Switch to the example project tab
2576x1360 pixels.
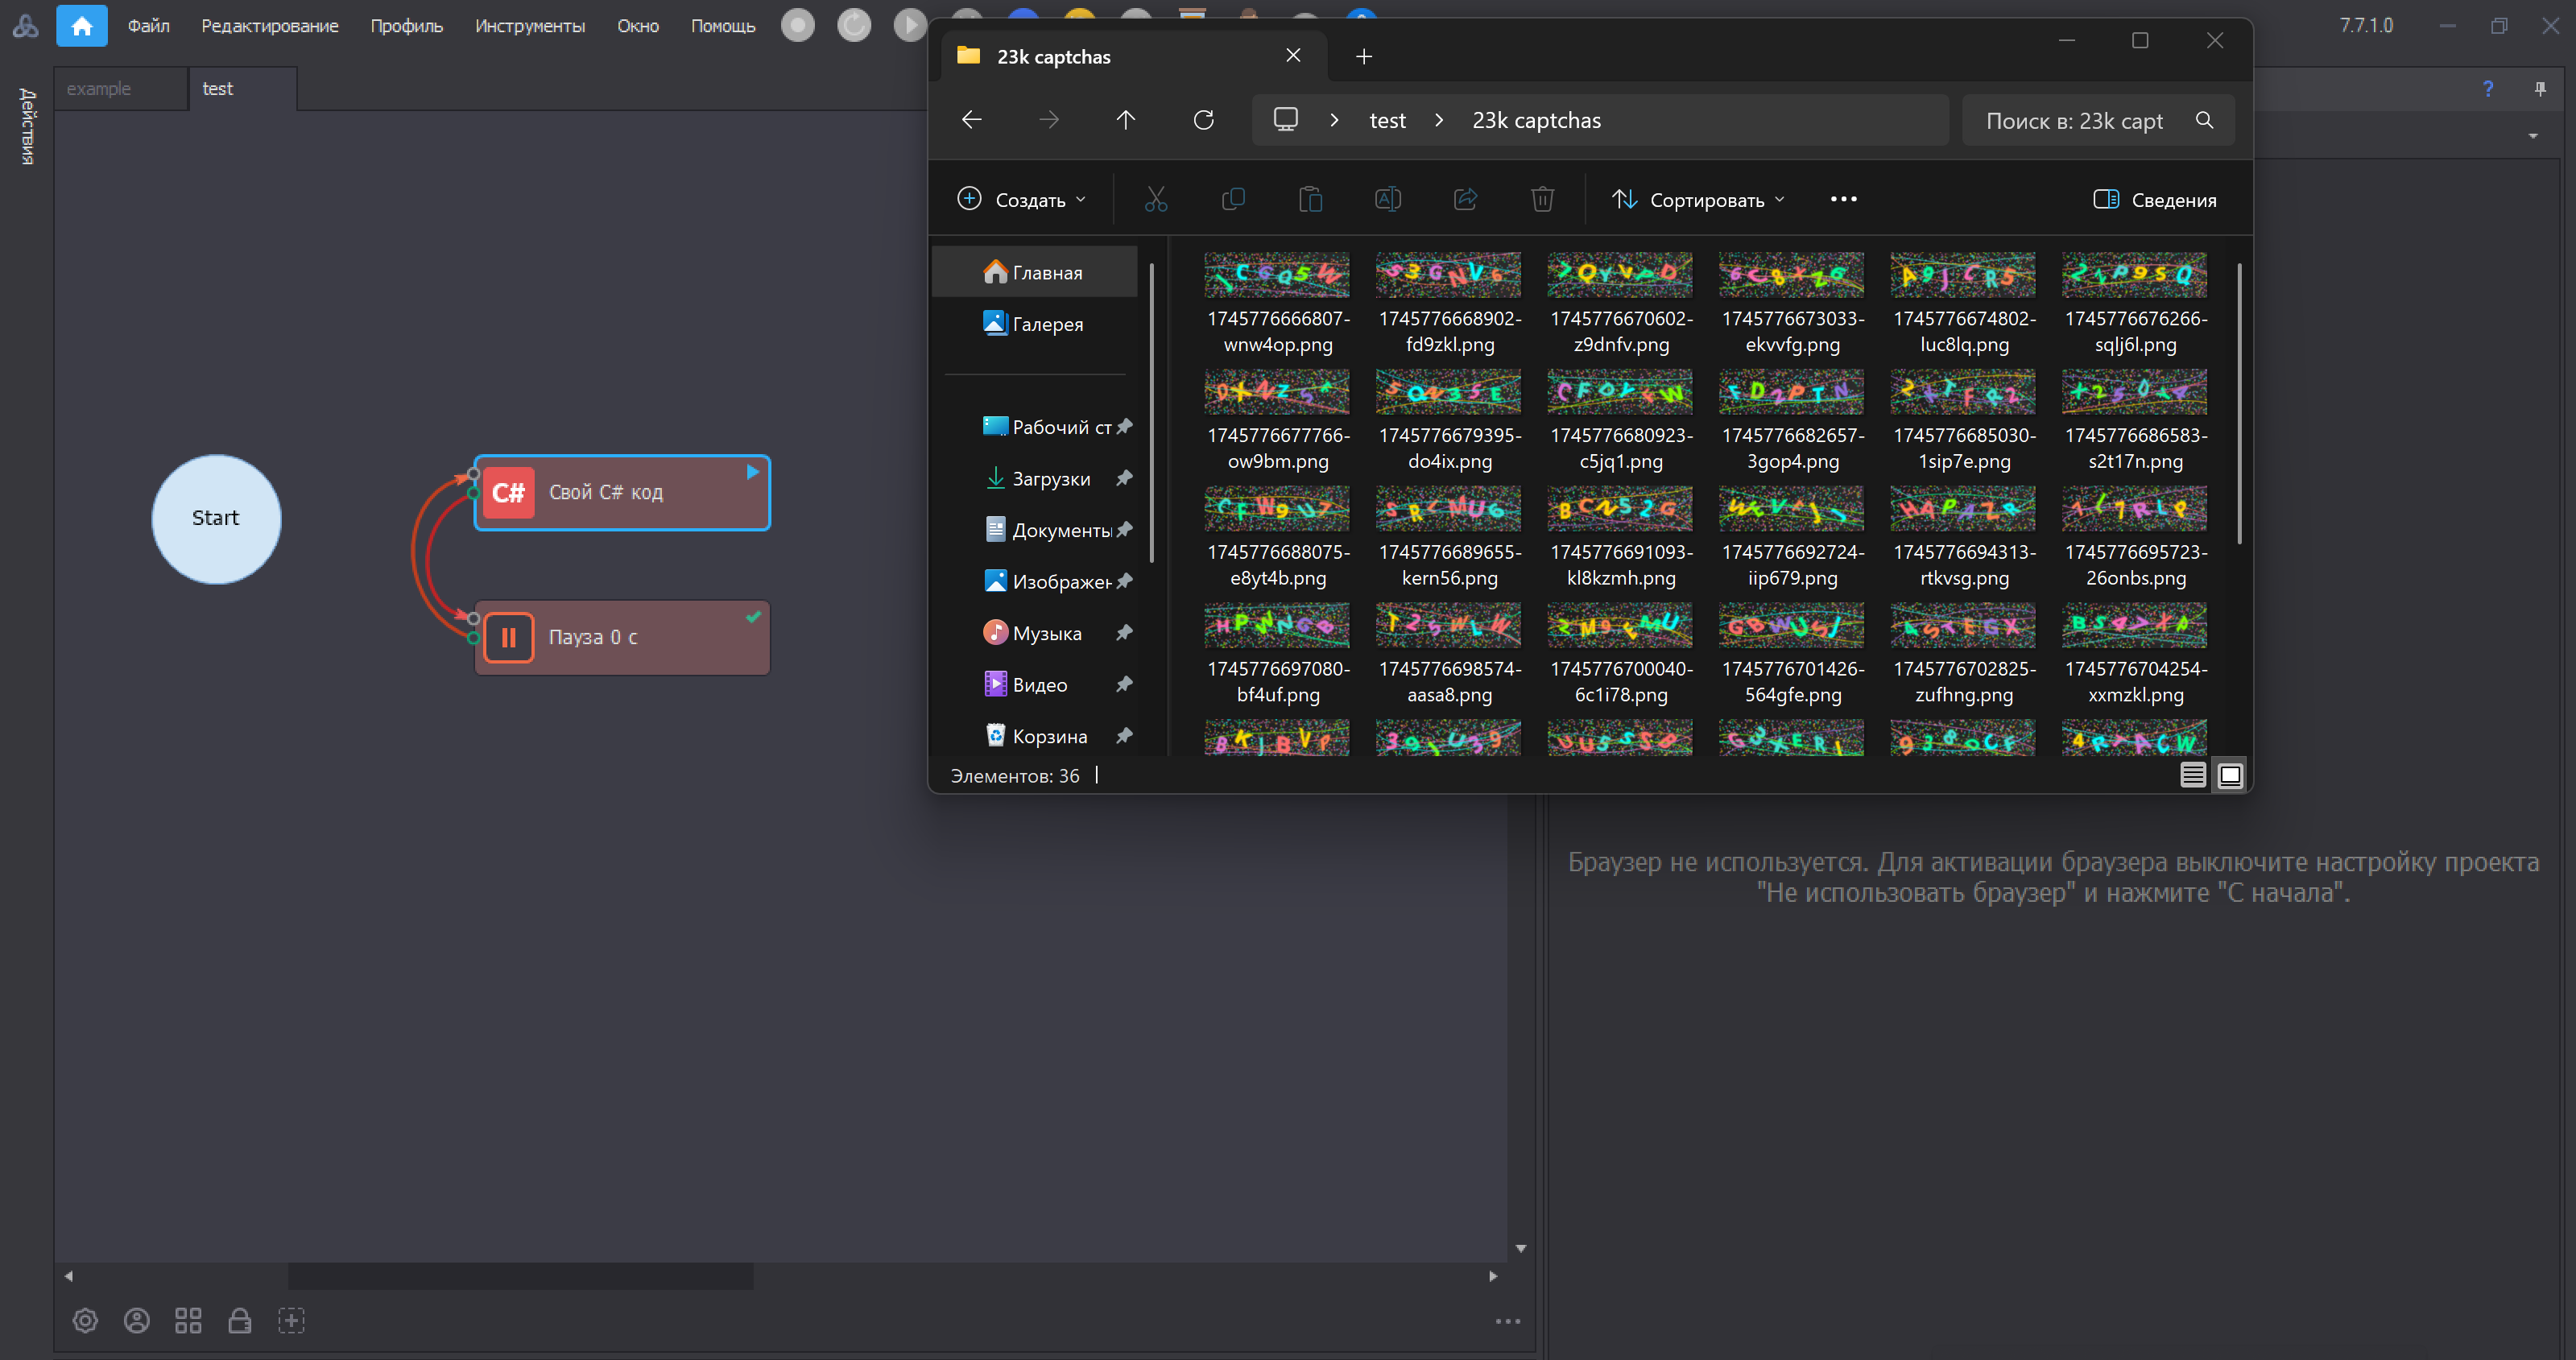(99, 89)
